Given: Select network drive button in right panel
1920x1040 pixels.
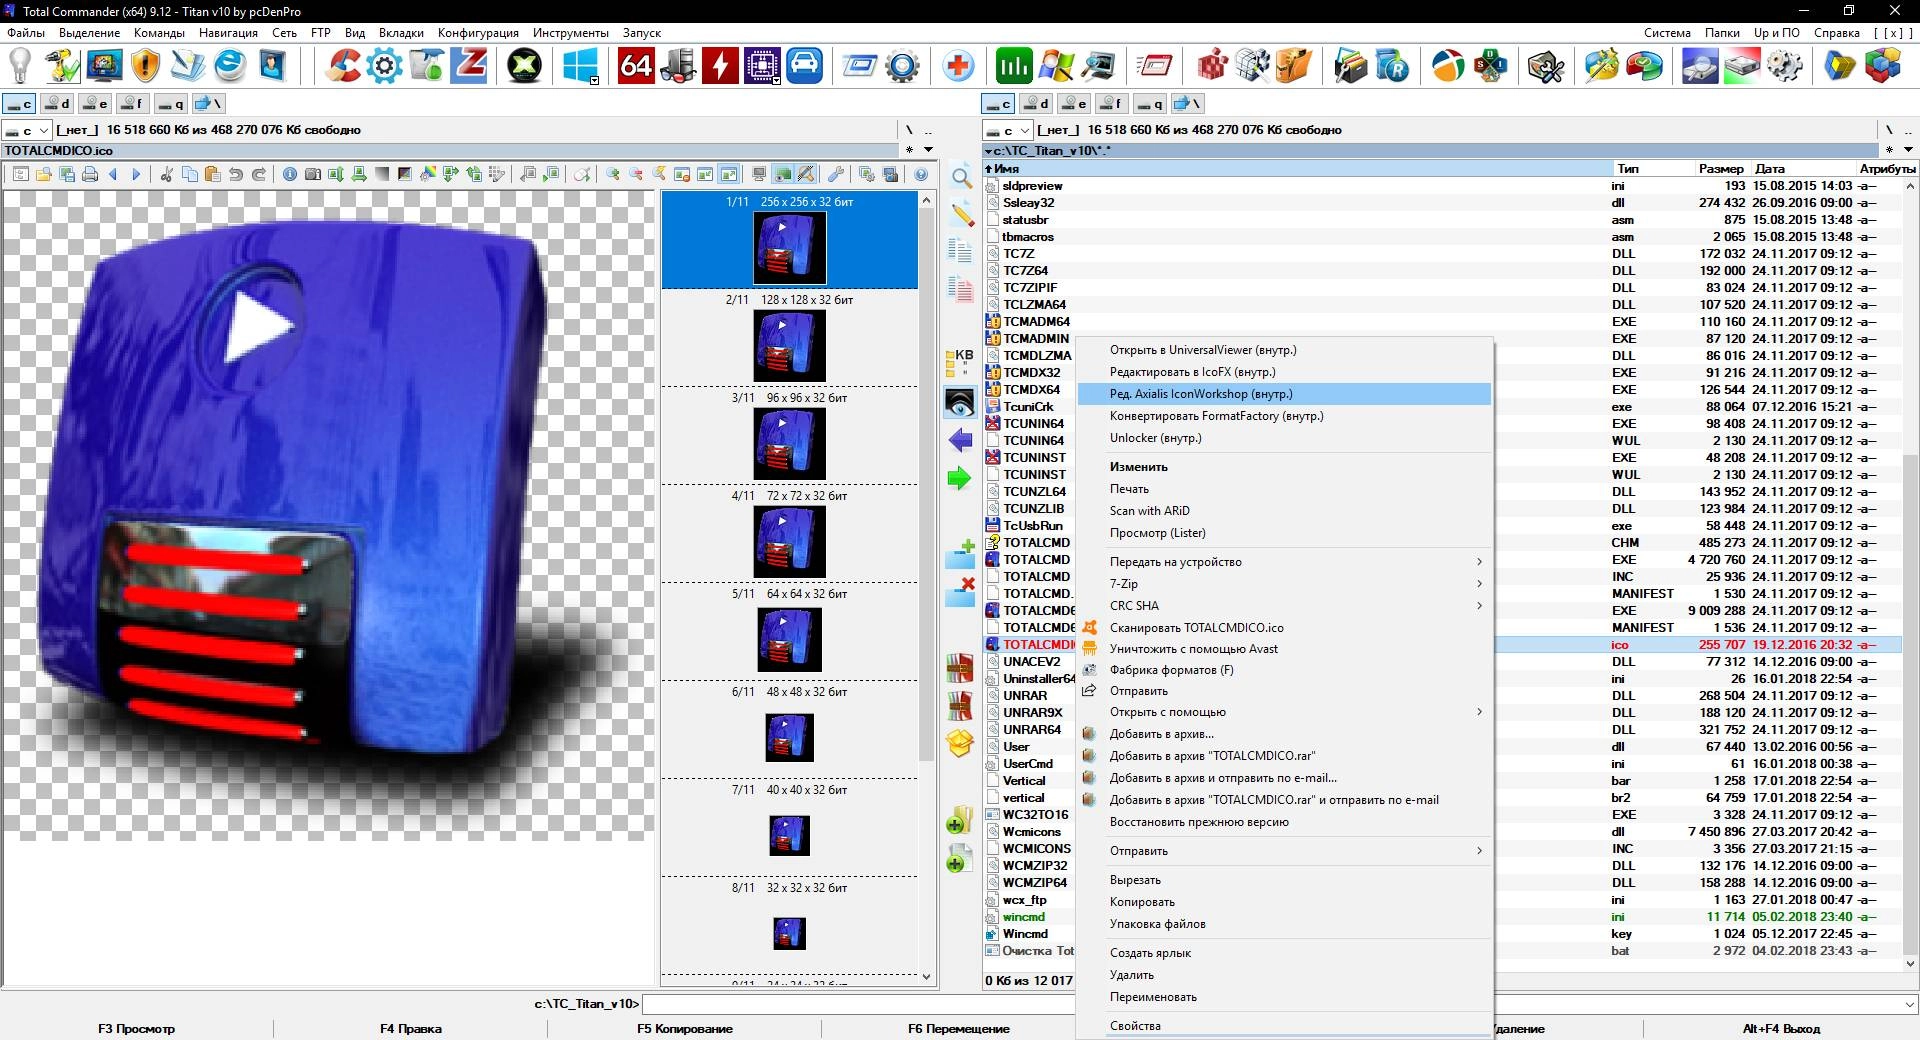Looking at the screenshot, I should pos(1188,103).
